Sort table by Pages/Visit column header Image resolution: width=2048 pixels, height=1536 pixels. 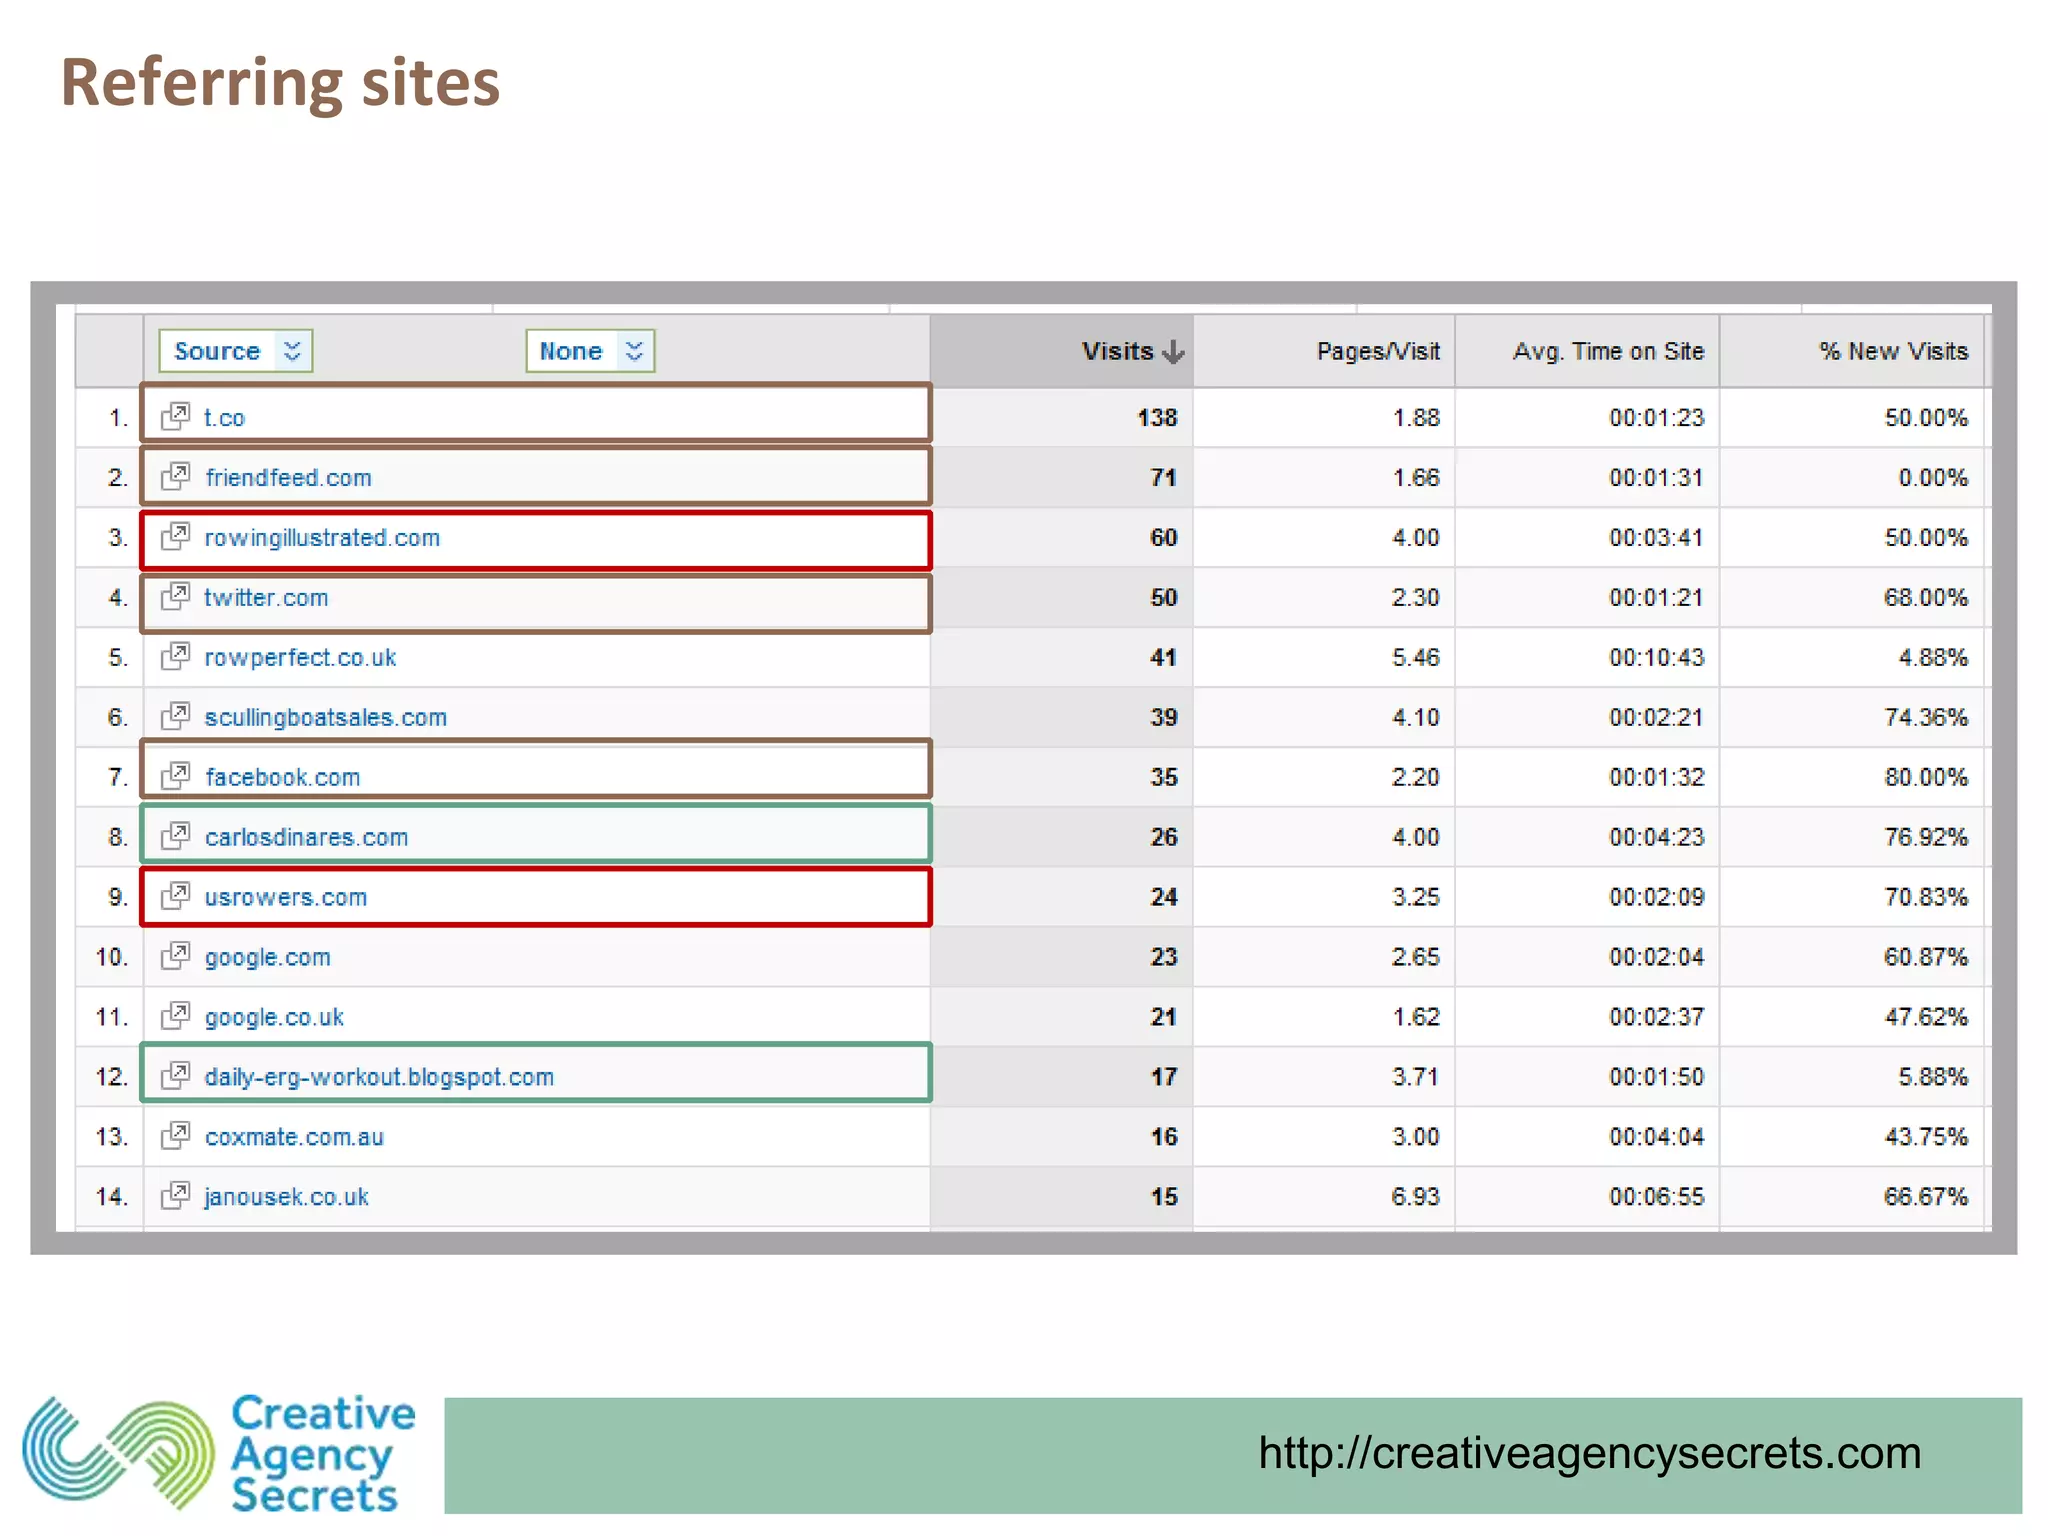[1324, 351]
